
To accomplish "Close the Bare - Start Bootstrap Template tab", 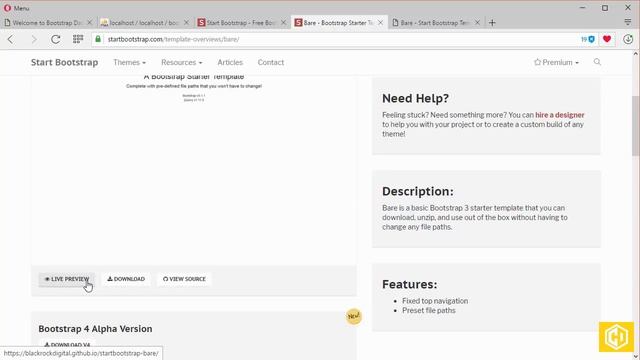I will pos(477,23).
